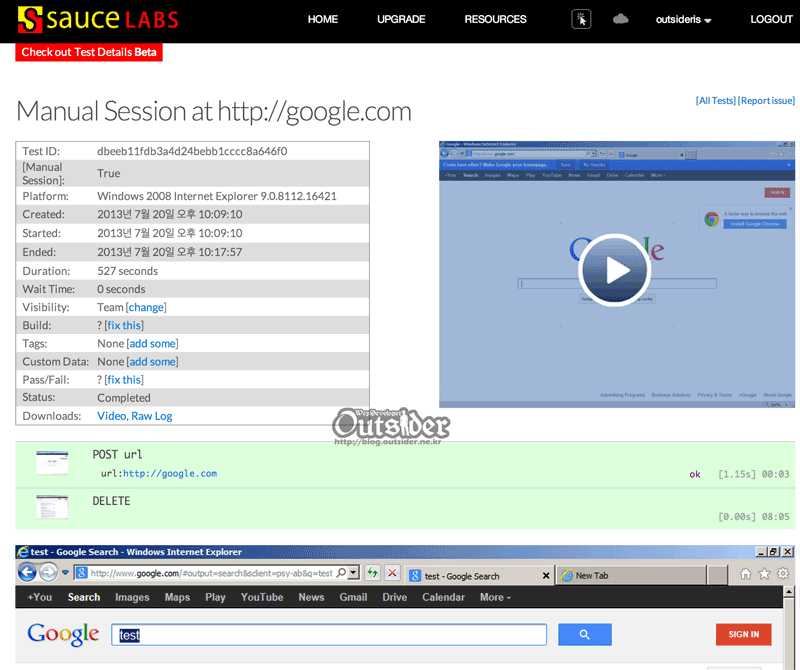Click add some link for Tags

point(152,343)
